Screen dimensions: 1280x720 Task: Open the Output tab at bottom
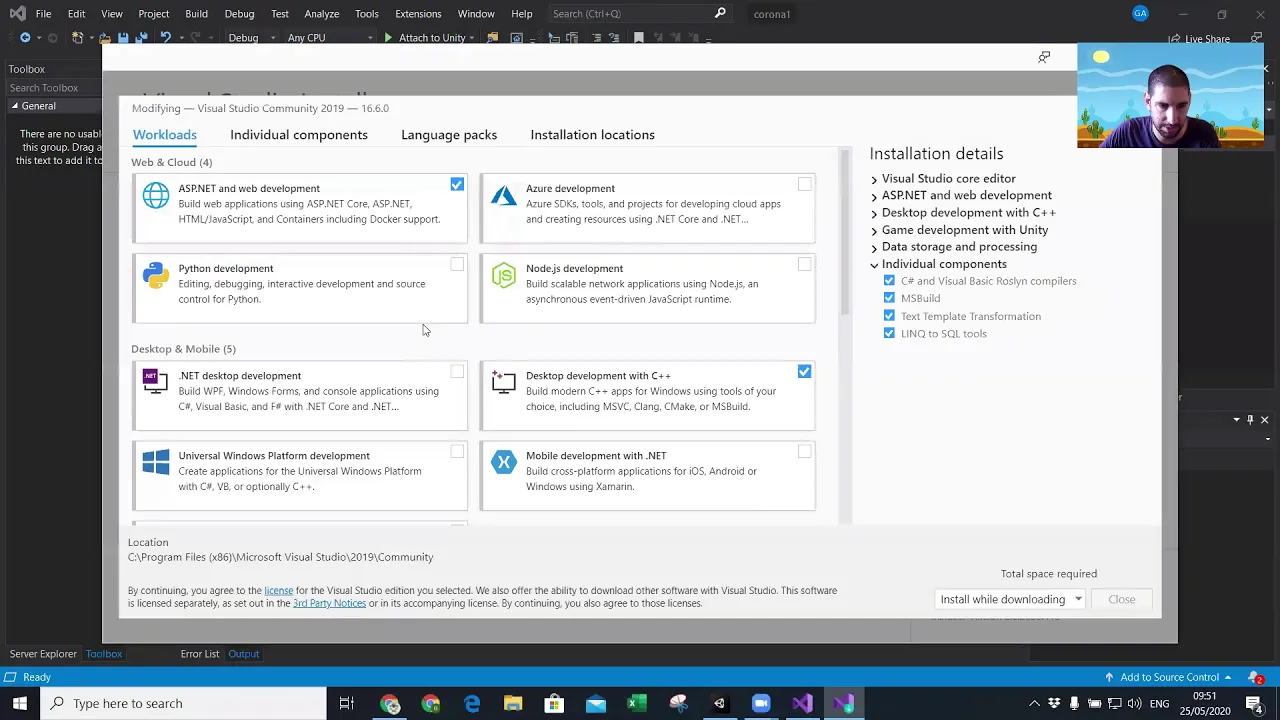click(243, 654)
